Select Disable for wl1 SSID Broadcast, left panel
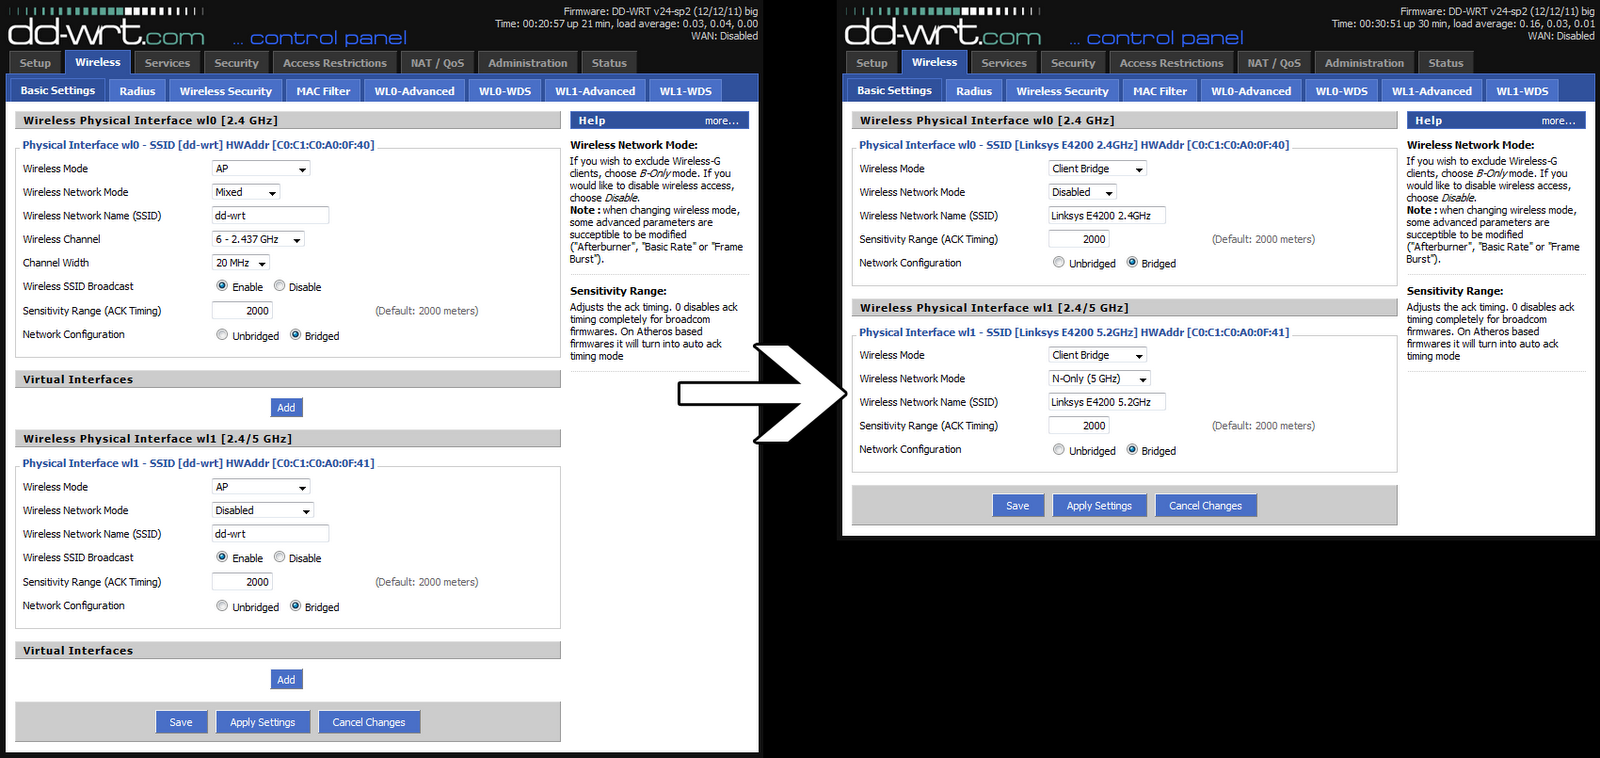 [x=279, y=557]
